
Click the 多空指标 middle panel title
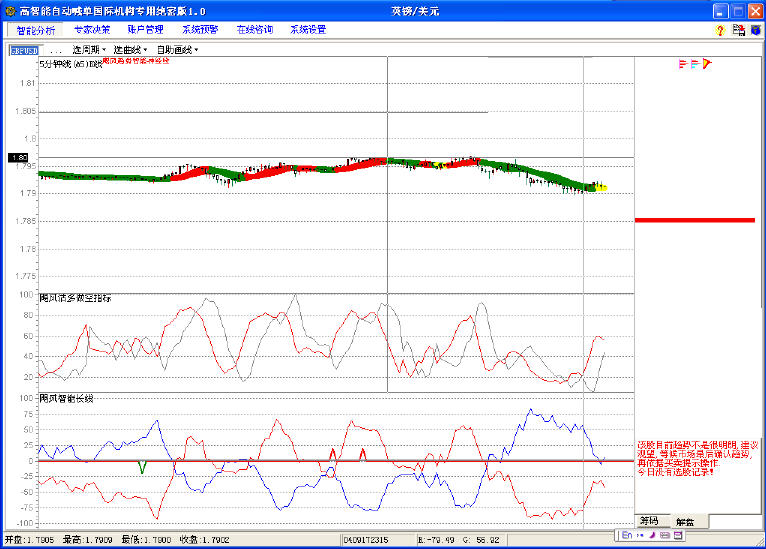(x=75, y=298)
